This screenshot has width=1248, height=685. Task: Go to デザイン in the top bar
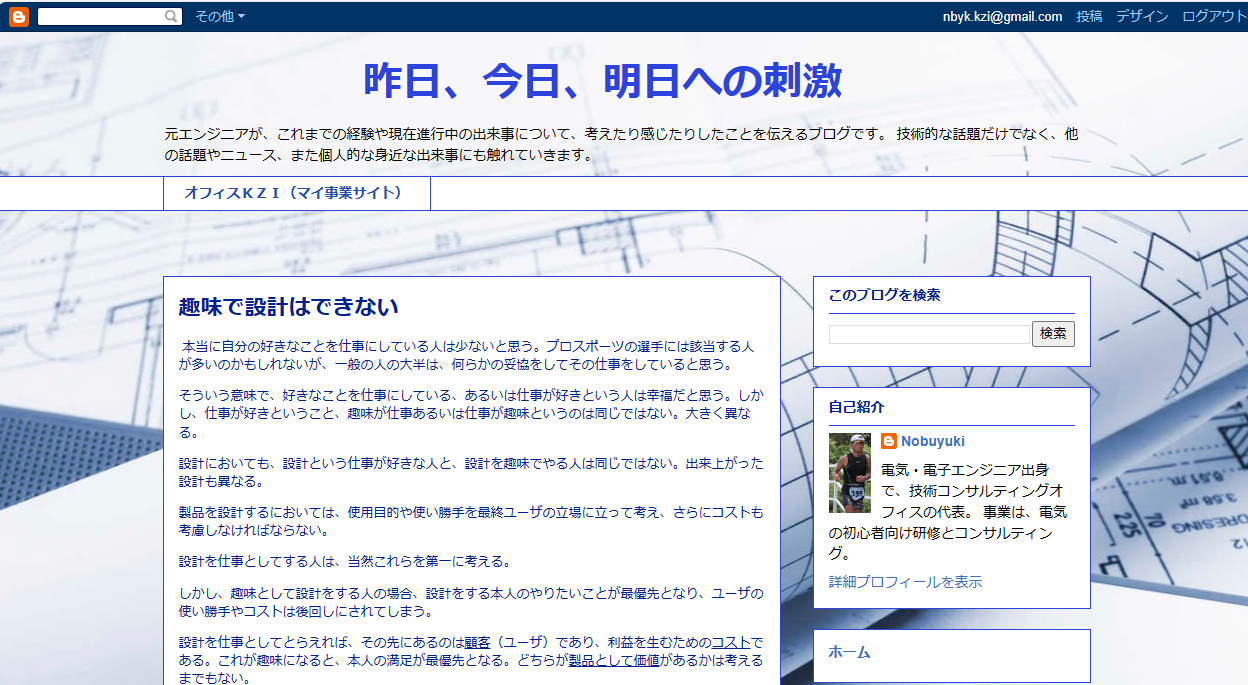pyautogui.click(x=1141, y=16)
